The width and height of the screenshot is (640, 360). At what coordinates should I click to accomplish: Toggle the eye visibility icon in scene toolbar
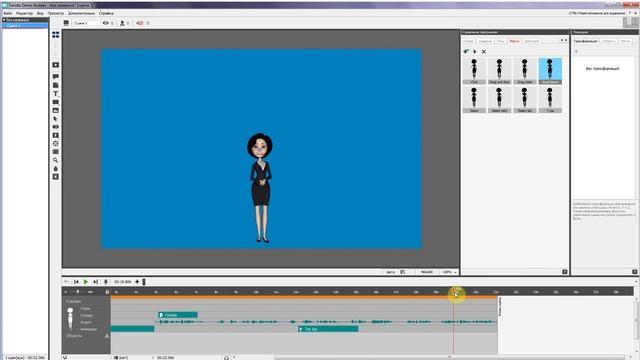click(x=106, y=23)
